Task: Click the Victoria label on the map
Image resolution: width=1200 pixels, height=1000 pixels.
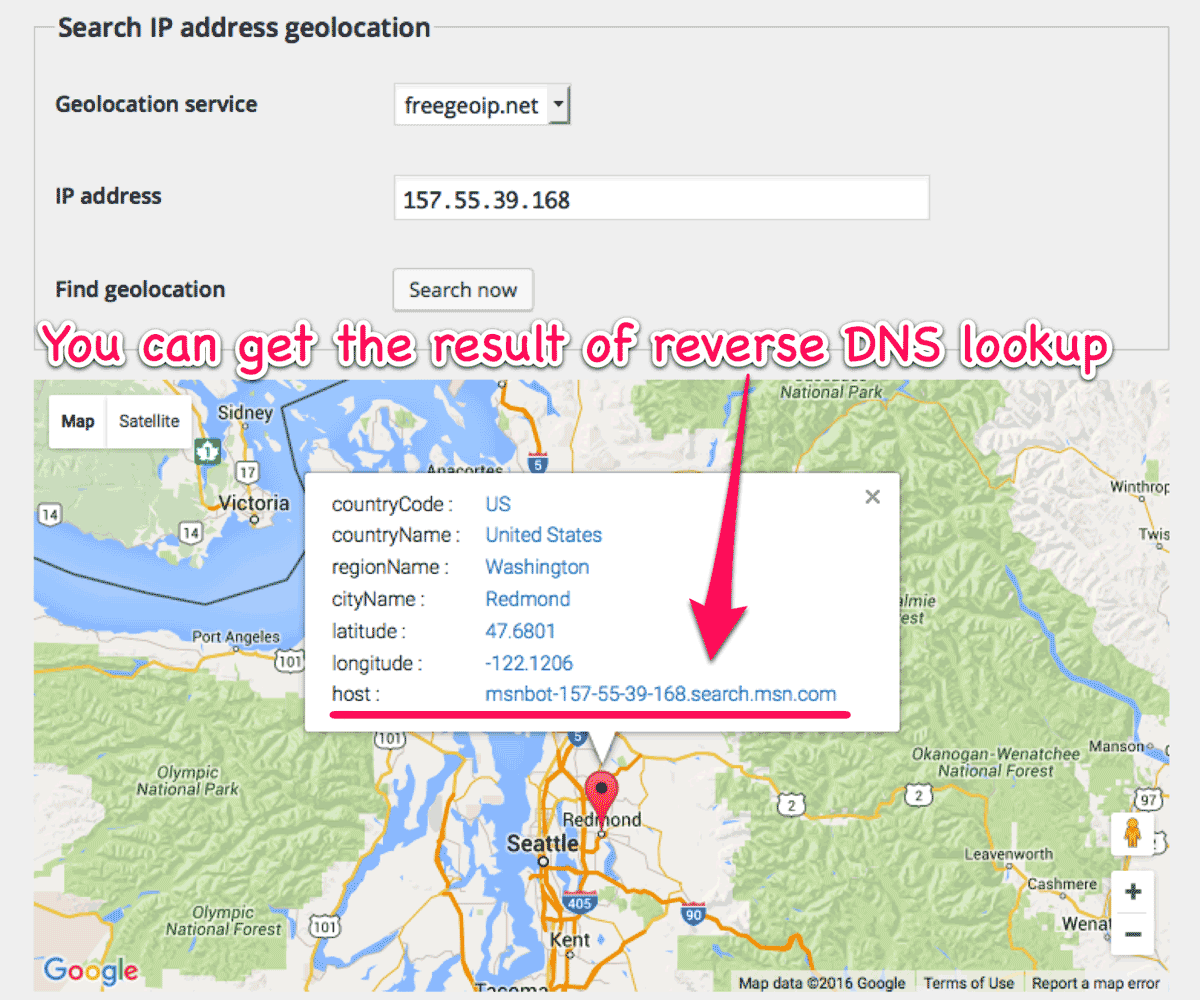Action: (254, 503)
